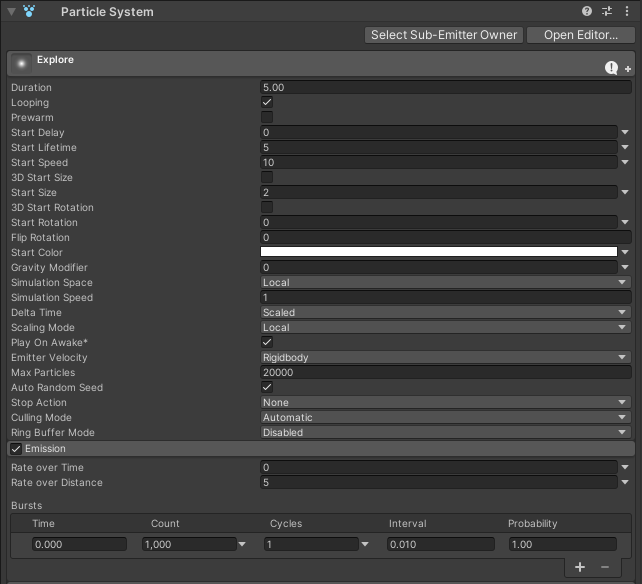Open burst Cycles mode arrow
Screen dimensions: 642x584
[x=365, y=544]
